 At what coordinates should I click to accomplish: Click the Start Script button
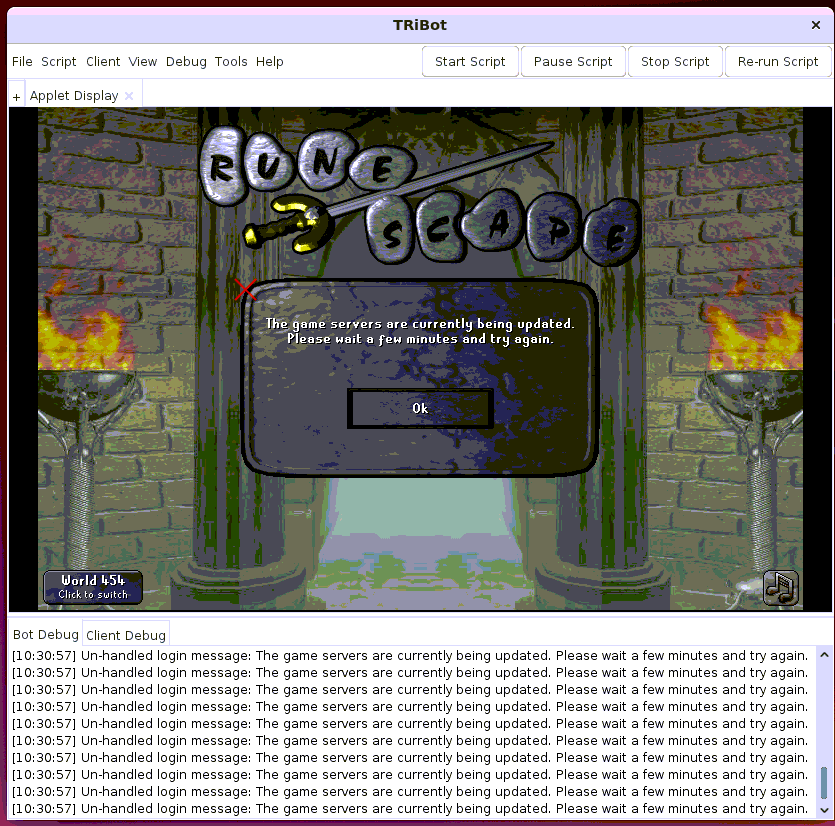coord(470,62)
